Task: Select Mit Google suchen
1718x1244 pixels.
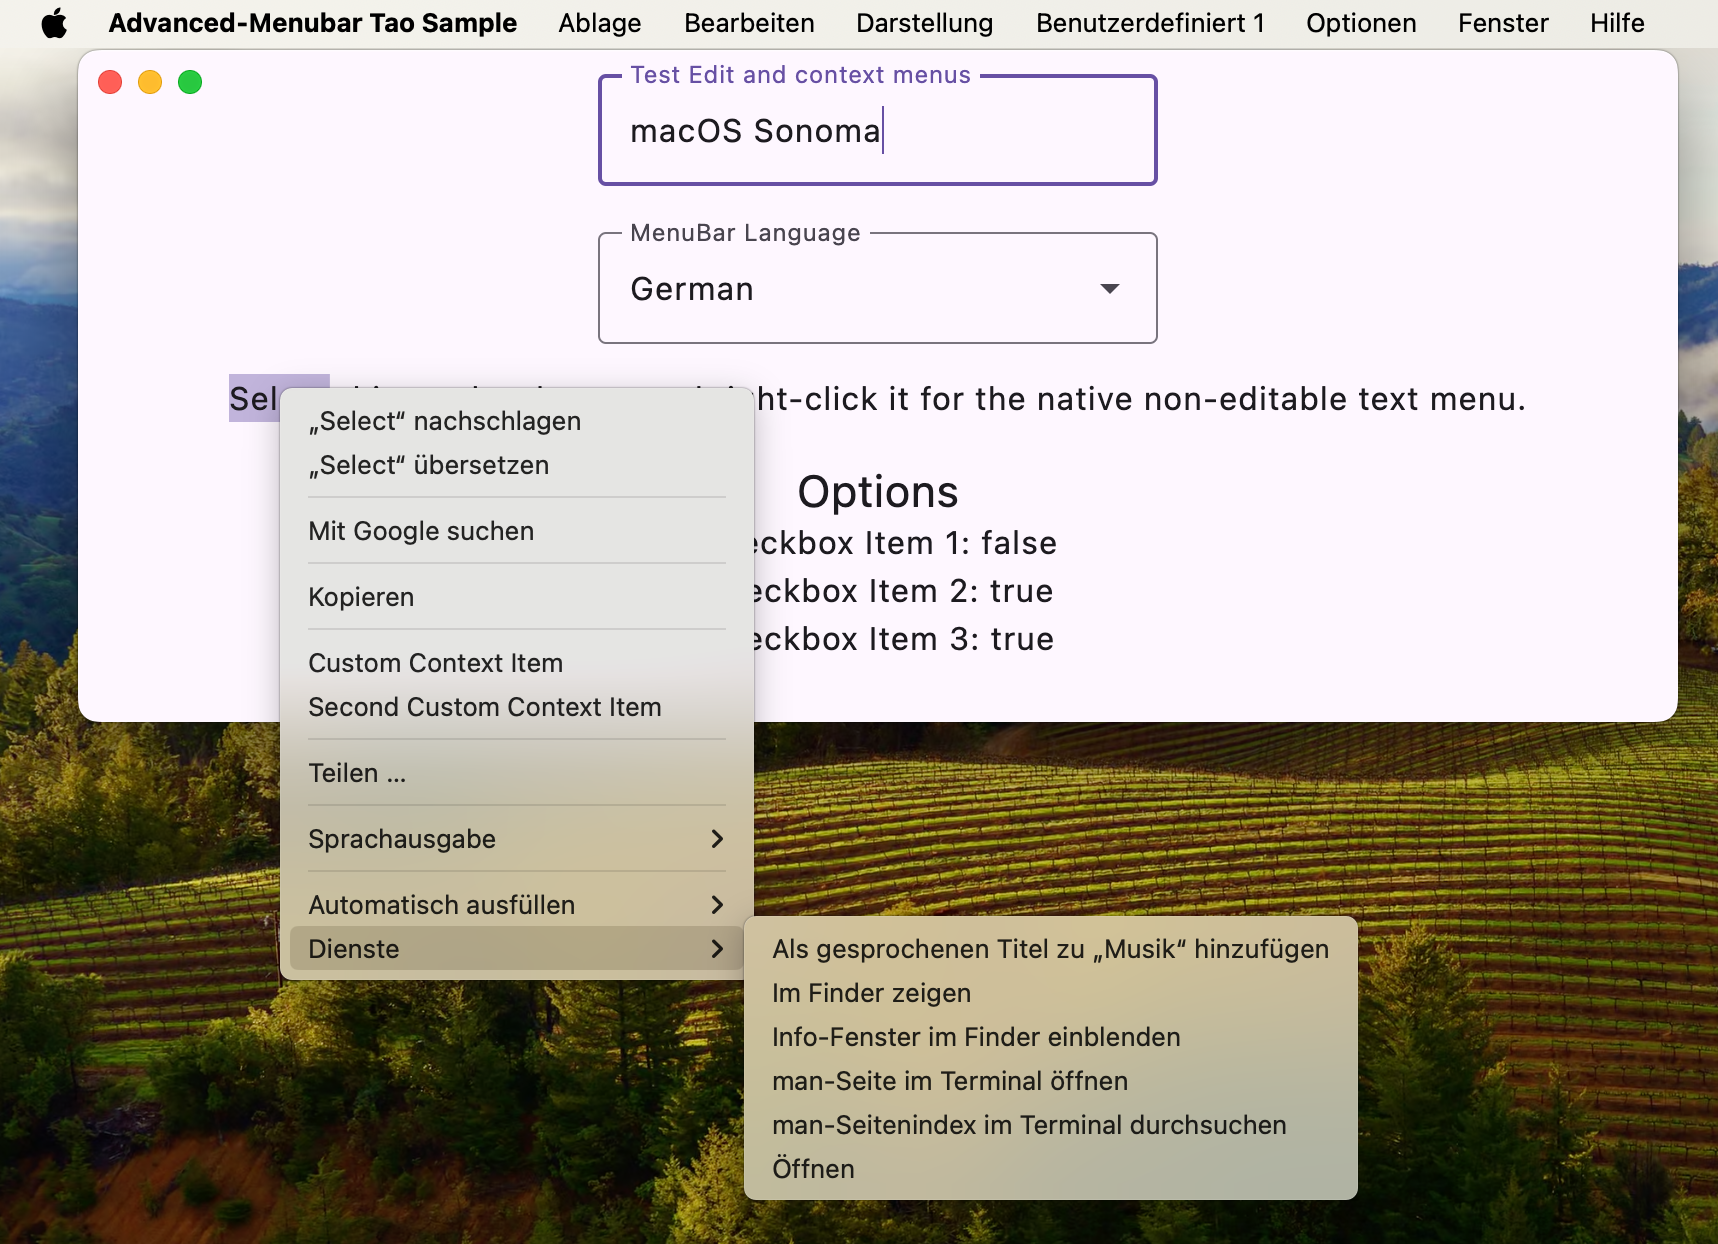Action: [x=517, y=531]
